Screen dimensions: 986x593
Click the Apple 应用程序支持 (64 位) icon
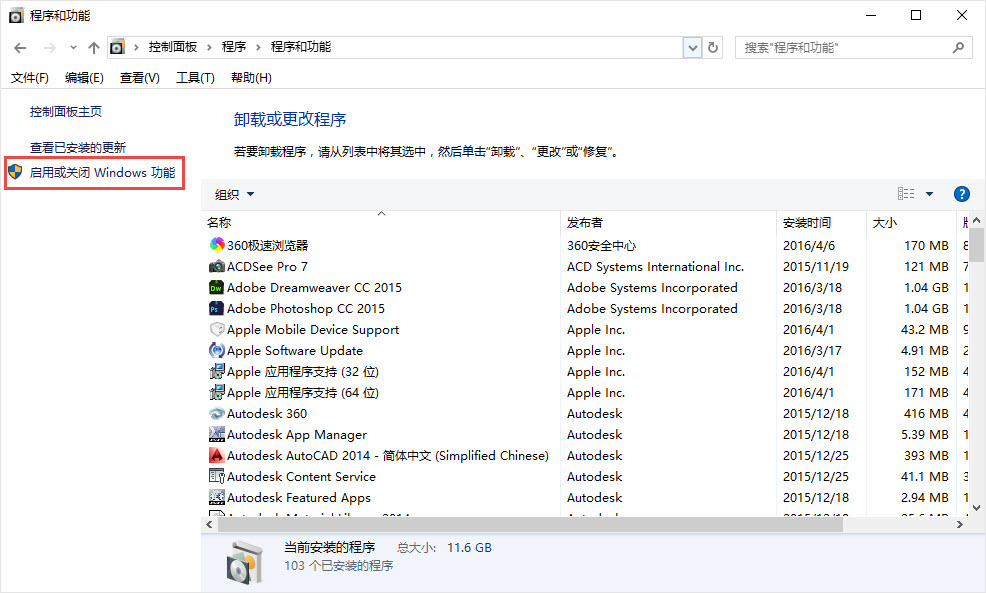click(217, 392)
